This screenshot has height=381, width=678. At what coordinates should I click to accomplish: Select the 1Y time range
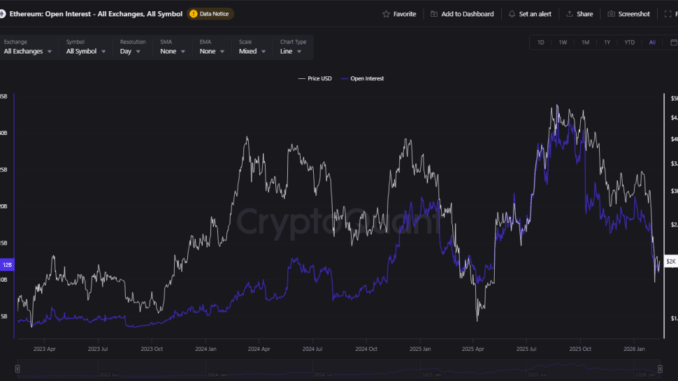pyautogui.click(x=607, y=42)
